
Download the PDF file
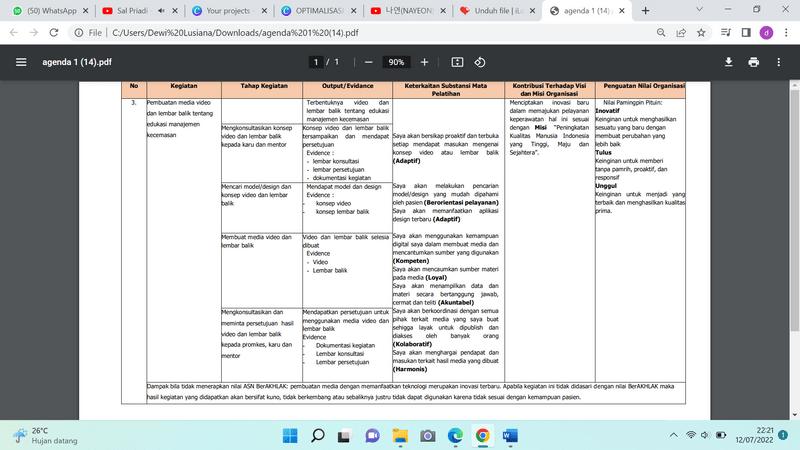tap(729, 62)
